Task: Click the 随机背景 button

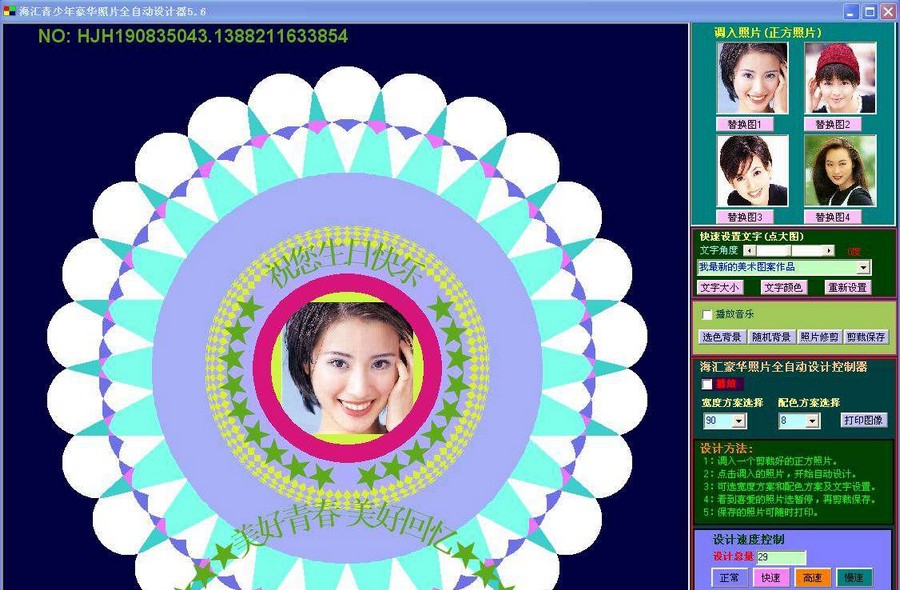Action: 771,337
